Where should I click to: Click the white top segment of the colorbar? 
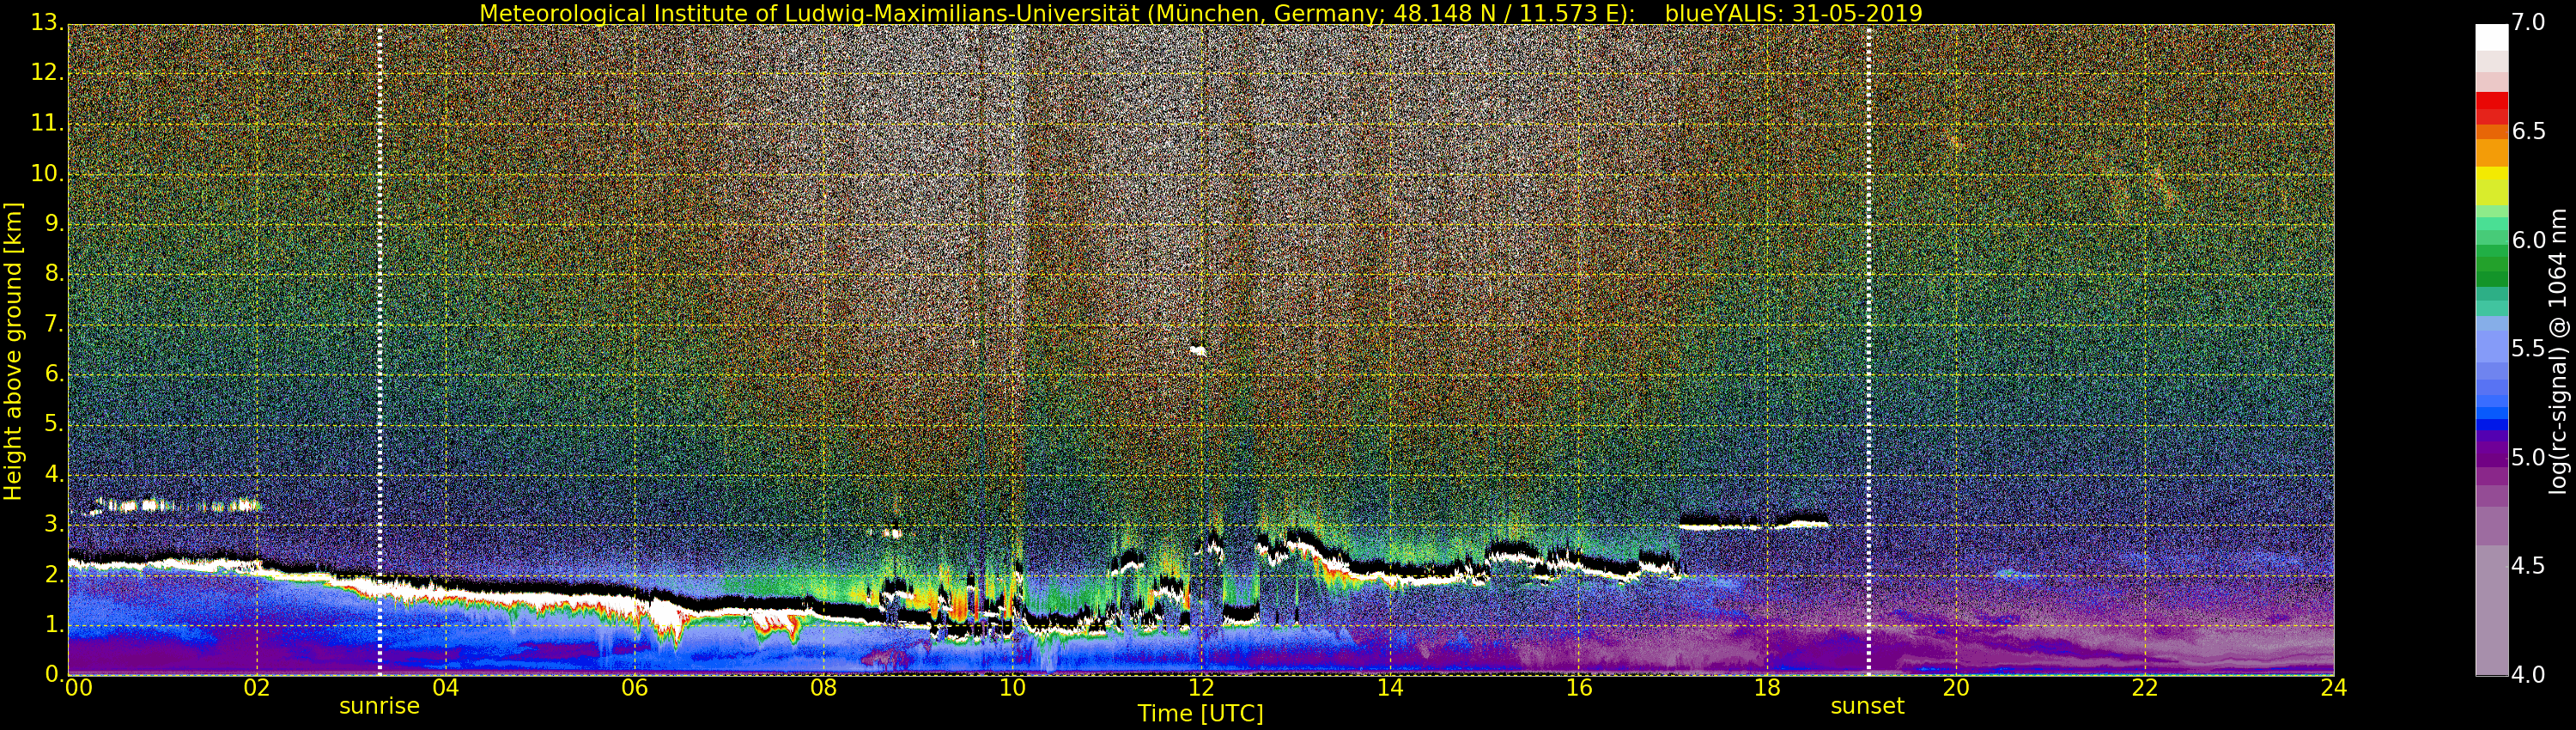[x=2492, y=37]
